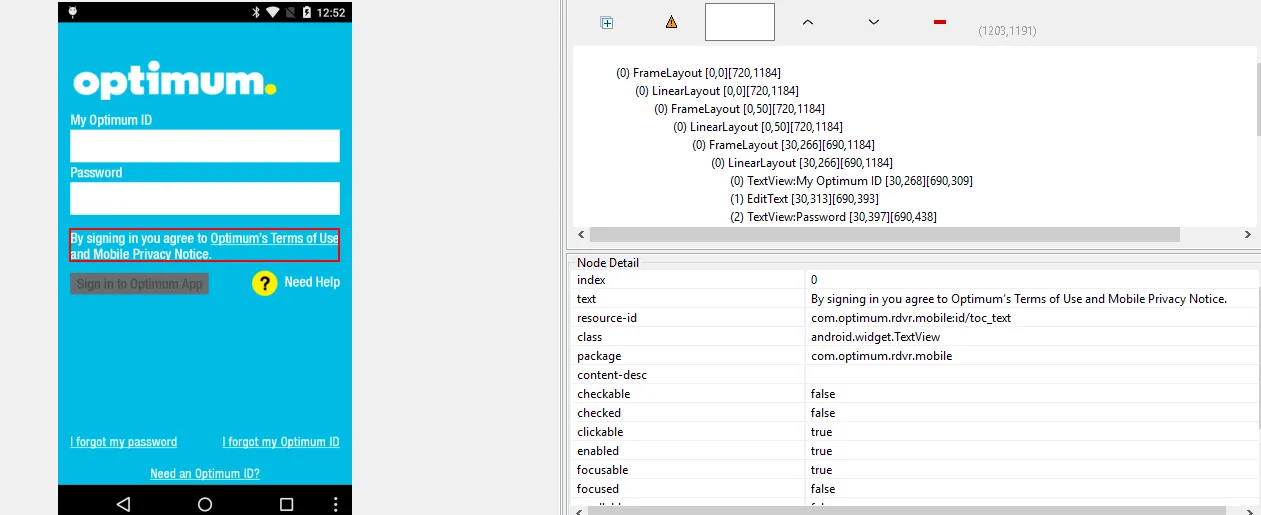Click the focusable property label

click(x=602, y=470)
